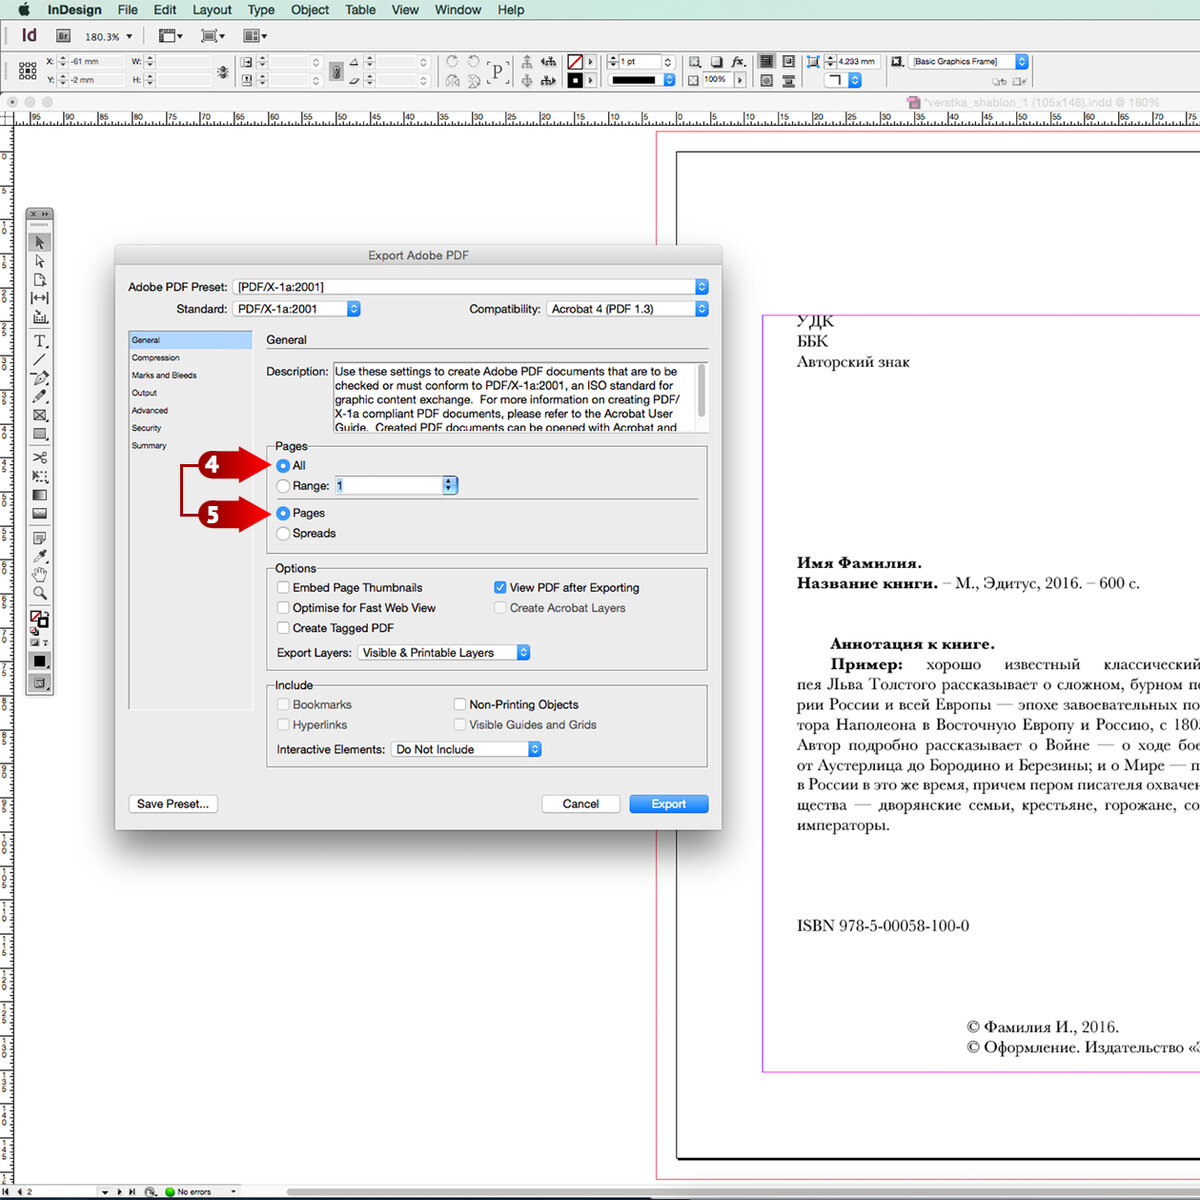The image size is (1200, 1200).
Task: Open the Adobe PDF Preset dropdown
Action: click(x=470, y=287)
